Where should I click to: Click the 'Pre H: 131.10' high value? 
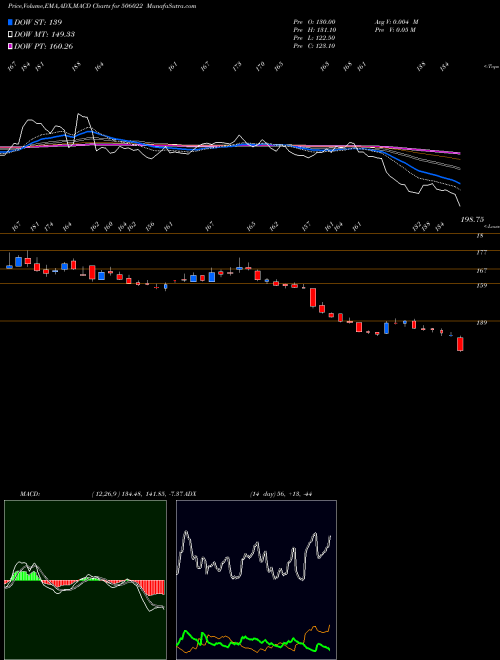click(314, 30)
